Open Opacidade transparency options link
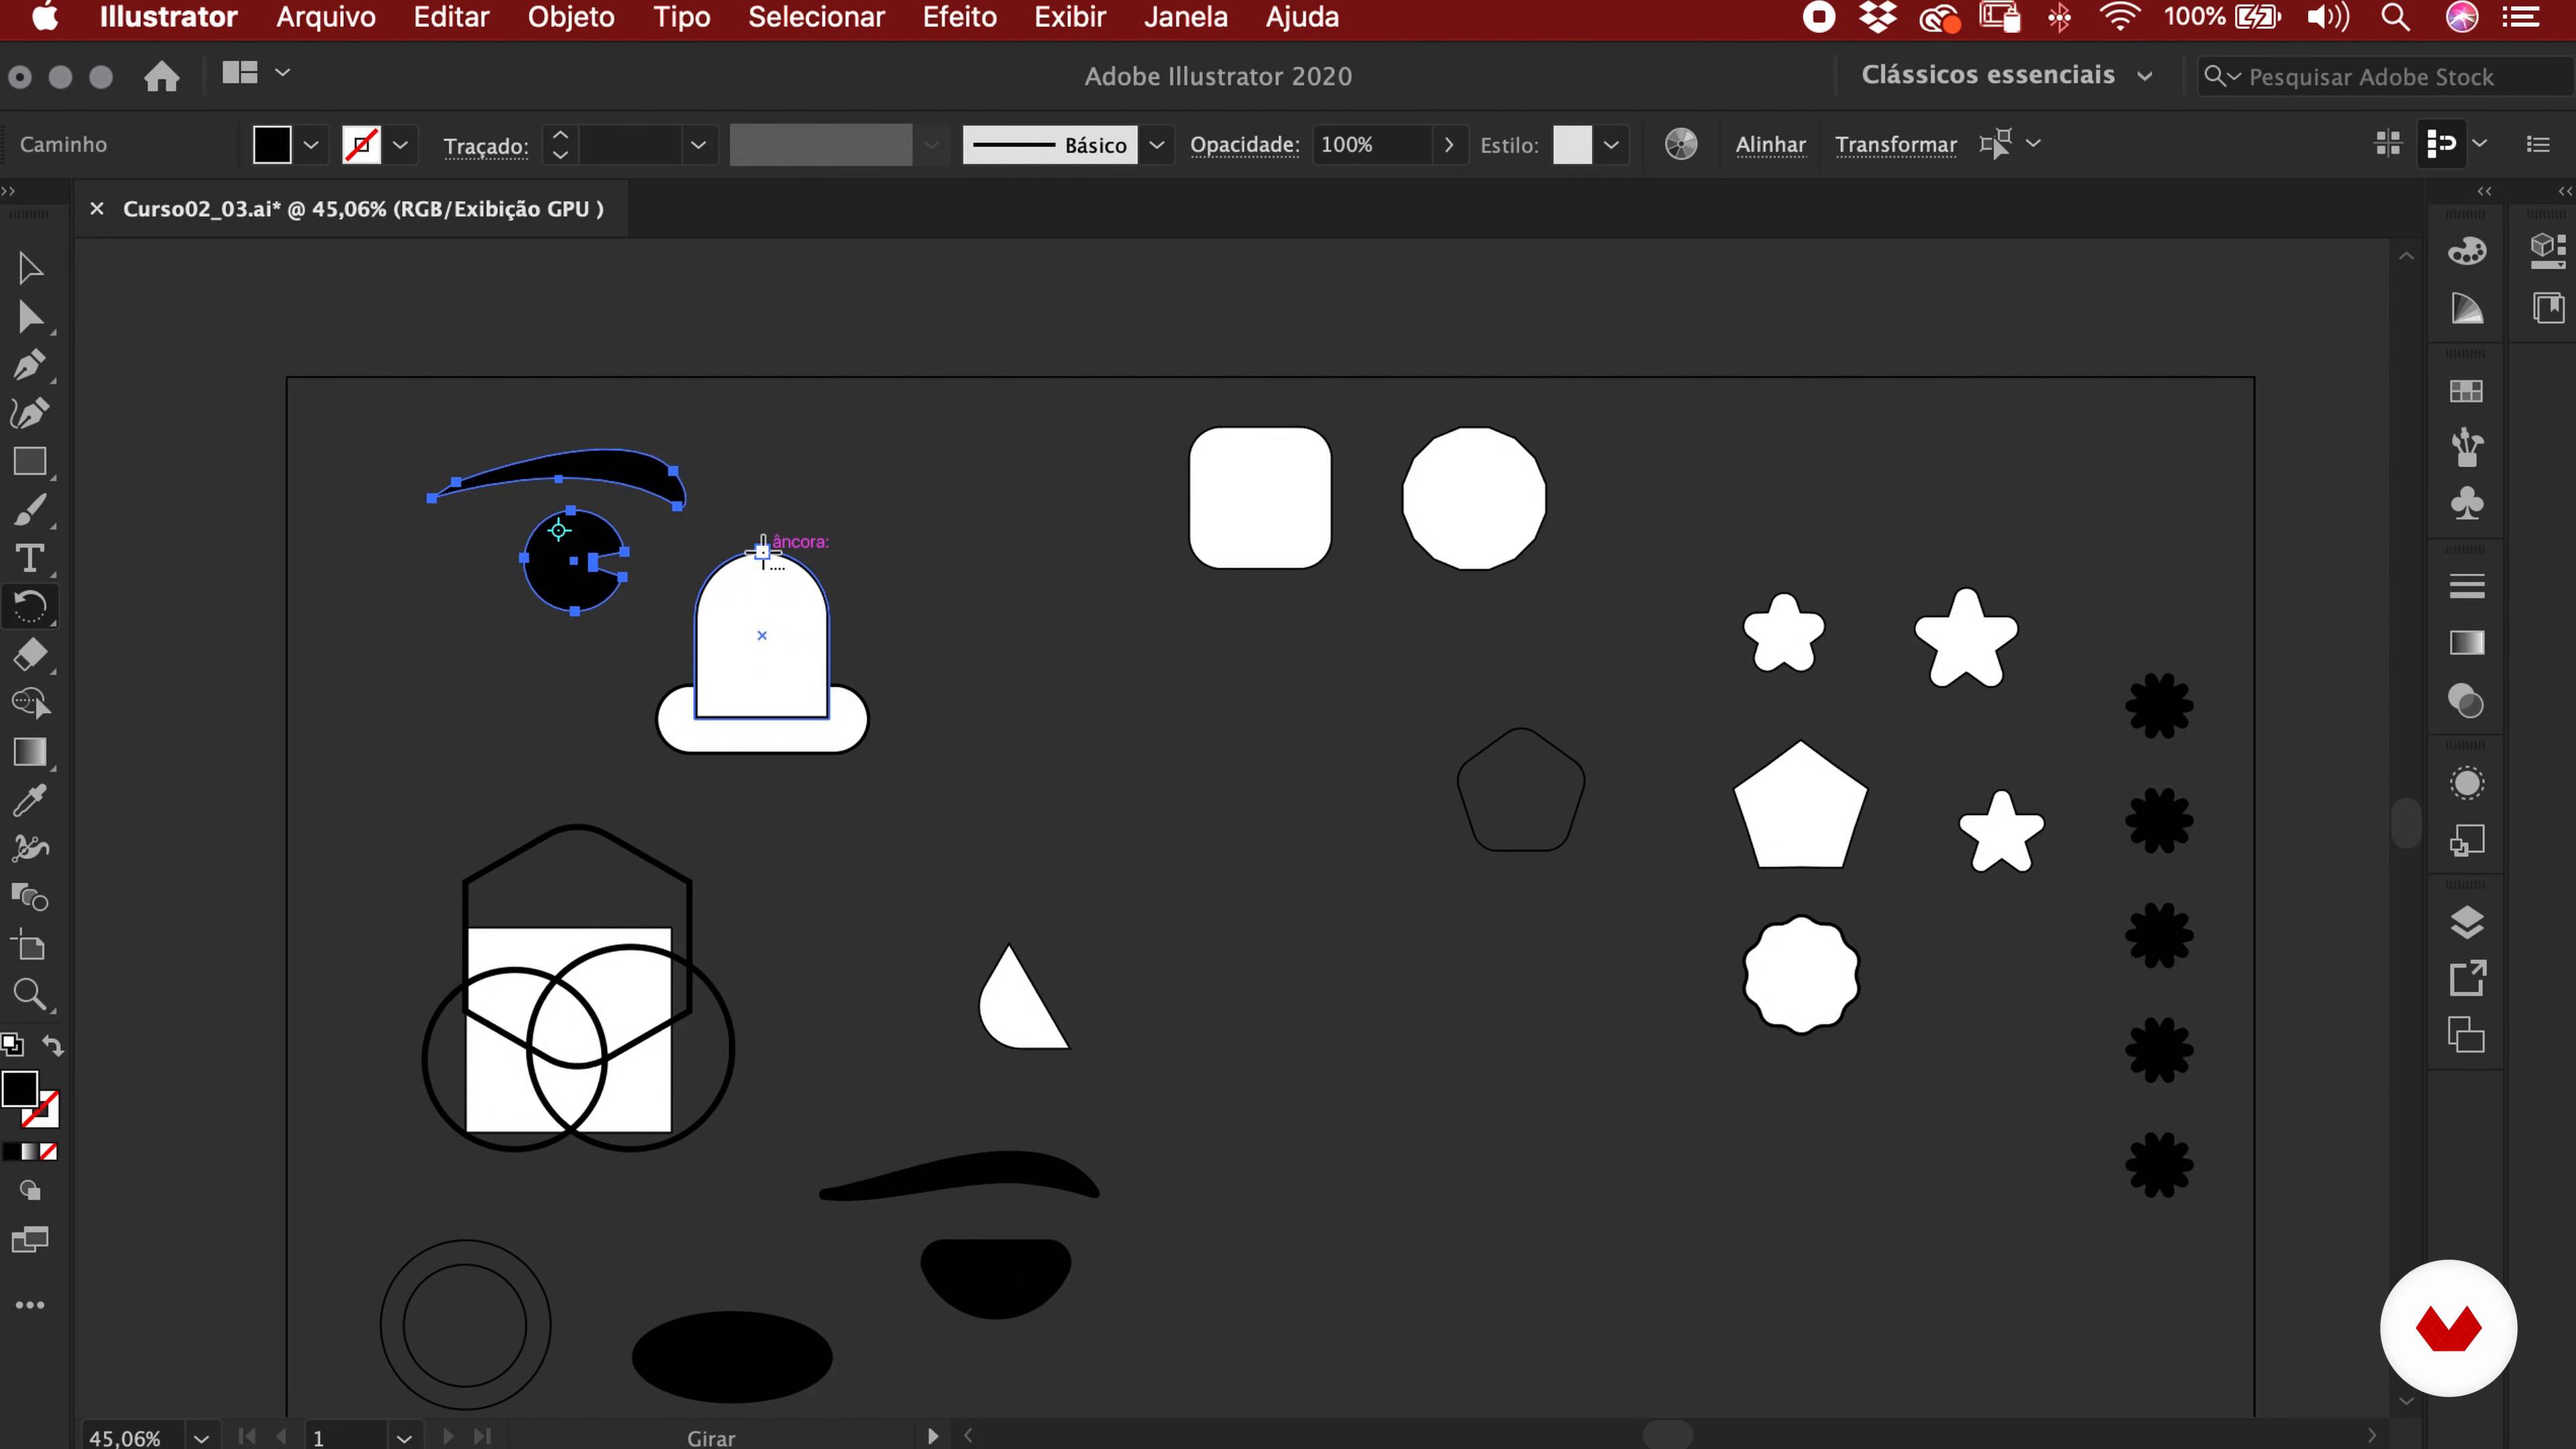This screenshot has height=1449, width=2576. click(x=1244, y=145)
